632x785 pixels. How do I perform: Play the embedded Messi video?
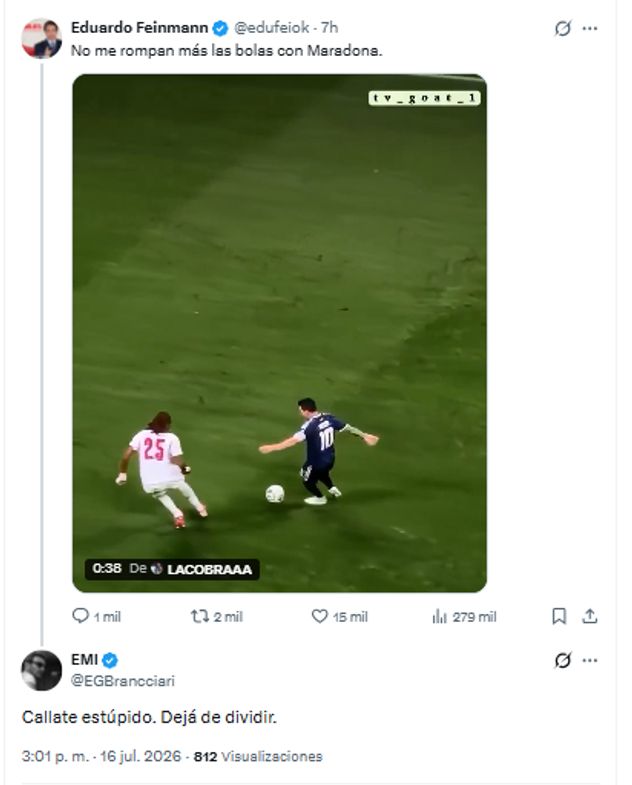pyautogui.click(x=279, y=333)
